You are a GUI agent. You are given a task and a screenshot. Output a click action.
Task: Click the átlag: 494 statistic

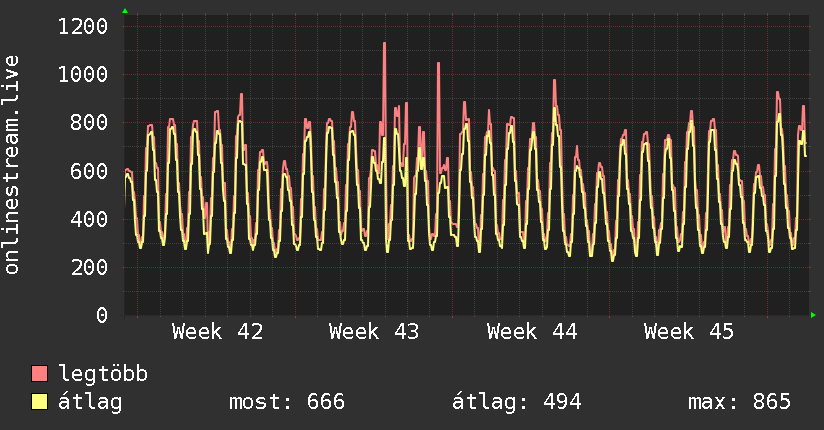pyautogui.click(x=517, y=402)
